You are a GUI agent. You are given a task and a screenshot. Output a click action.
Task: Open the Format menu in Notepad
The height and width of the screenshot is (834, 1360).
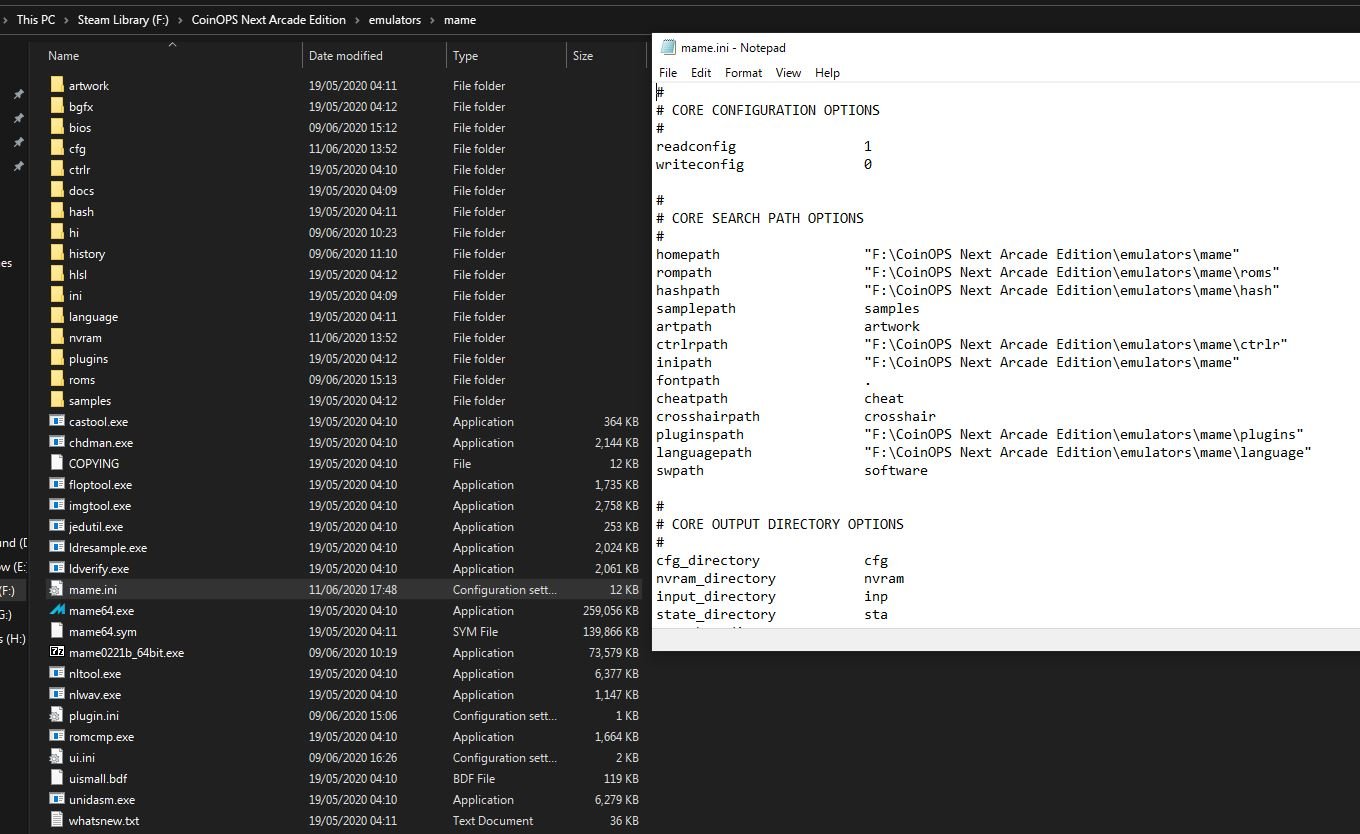(x=743, y=73)
